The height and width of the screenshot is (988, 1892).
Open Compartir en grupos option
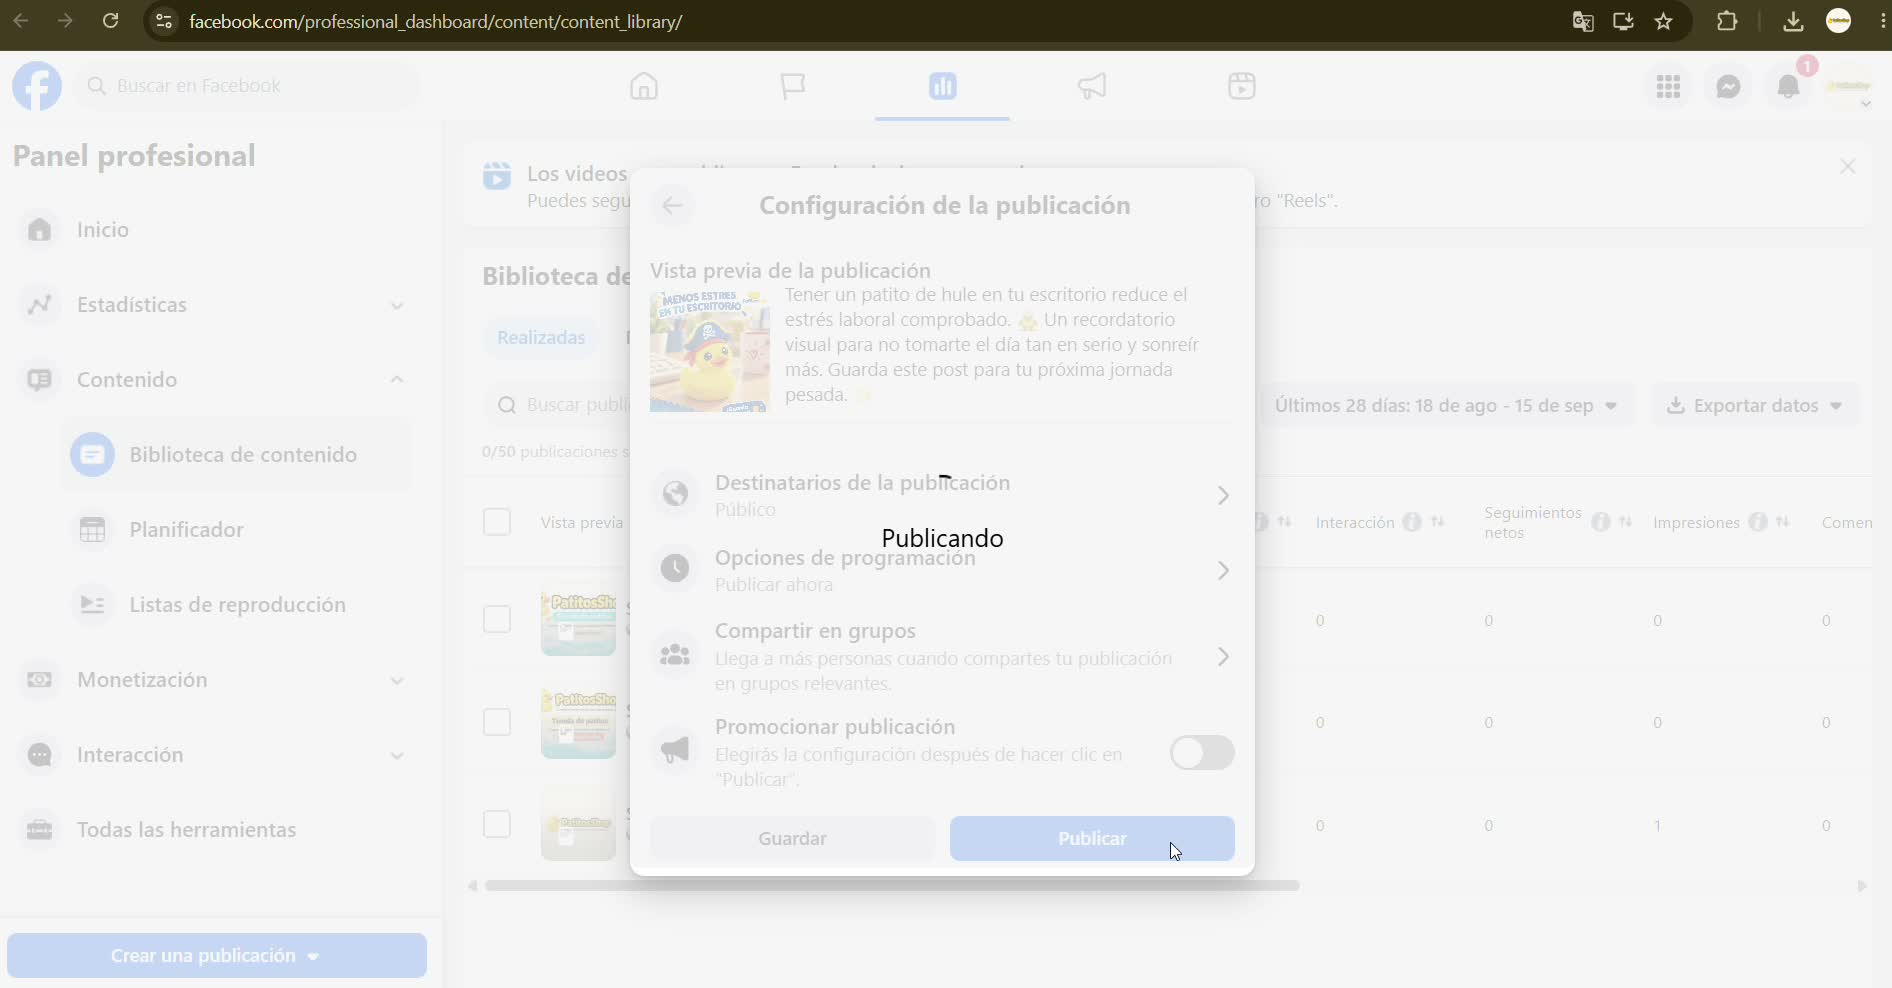(942, 656)
